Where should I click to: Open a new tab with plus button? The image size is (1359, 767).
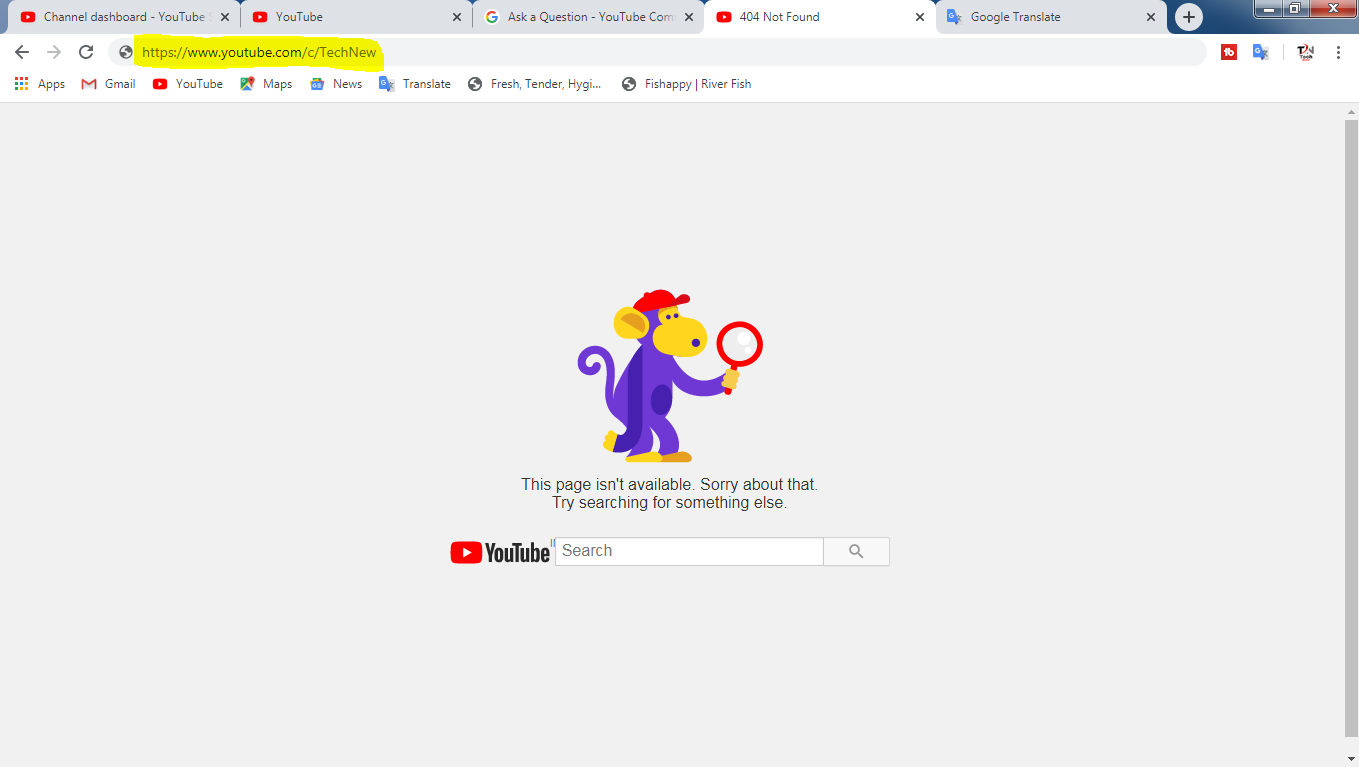pyautogui.click(x=1188, y=17)
